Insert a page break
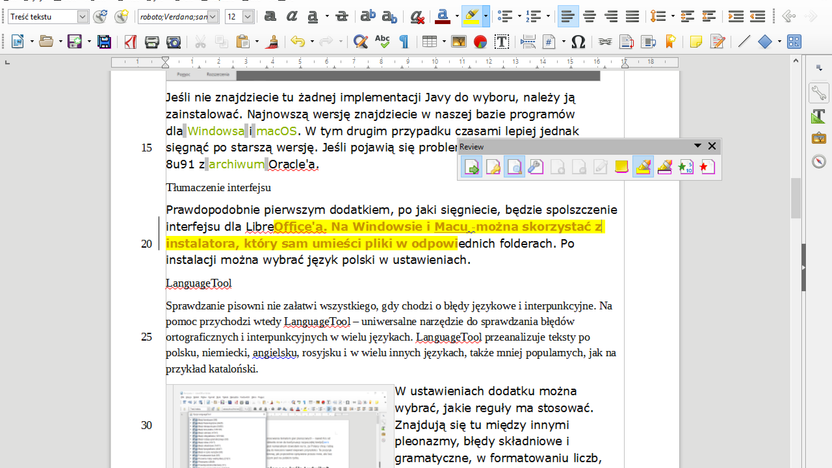Image resolution: width=832 pixels, height=468 pixels. point(528,41)
